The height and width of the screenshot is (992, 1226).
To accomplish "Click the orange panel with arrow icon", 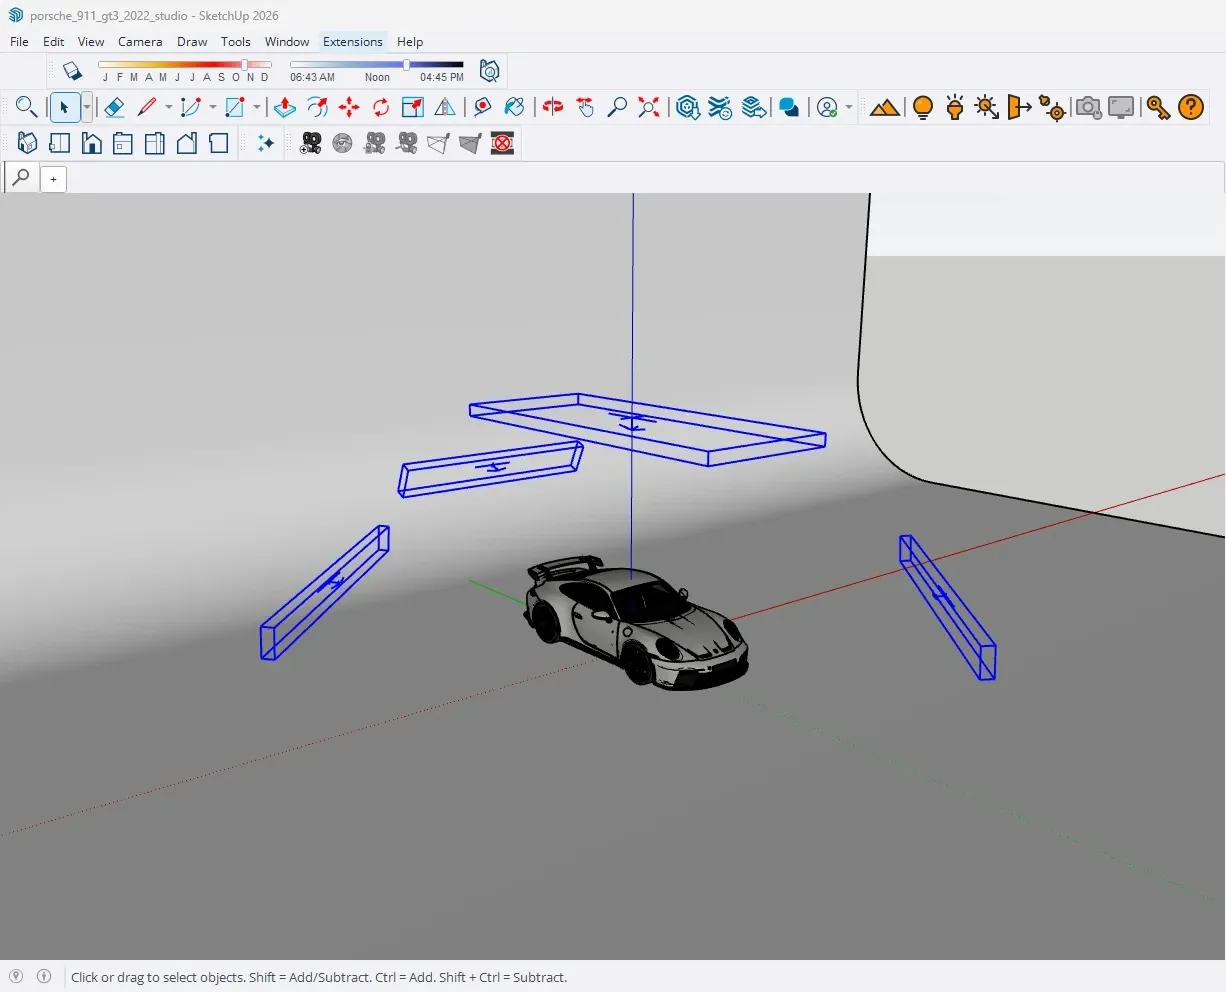I will tap(1019, 107).
